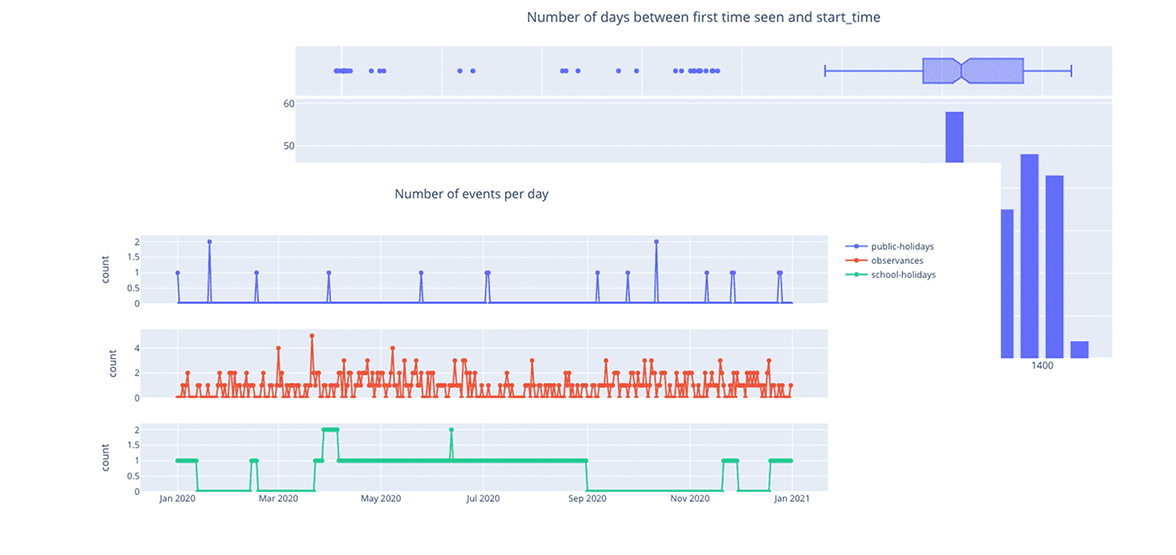This screenshot has height=555, width=1176.
Task: Click the 'Number of events per day' title
Action: (471, 194)
